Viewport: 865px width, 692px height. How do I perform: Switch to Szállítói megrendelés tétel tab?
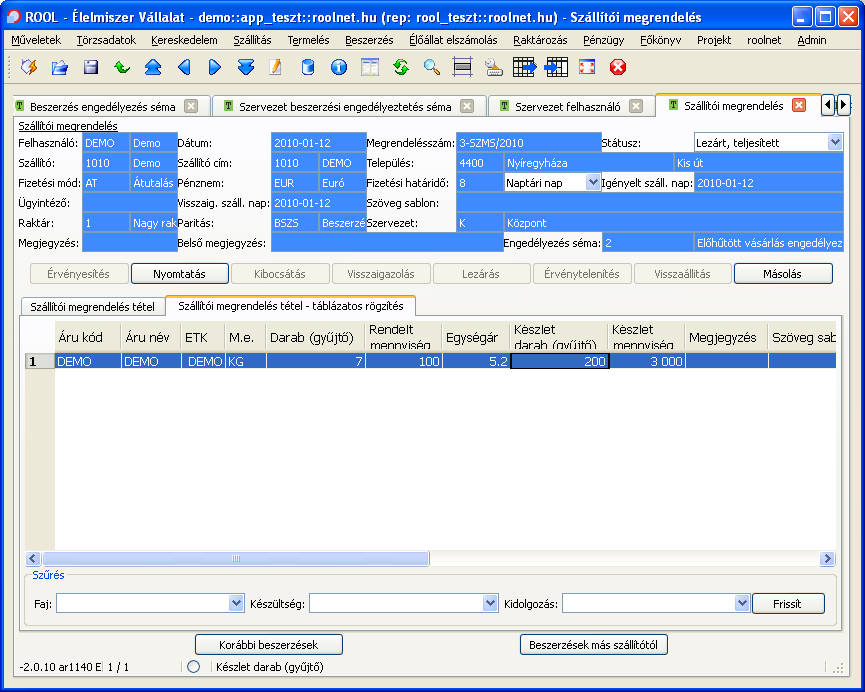pyautogui.click(x=92, y=306)
